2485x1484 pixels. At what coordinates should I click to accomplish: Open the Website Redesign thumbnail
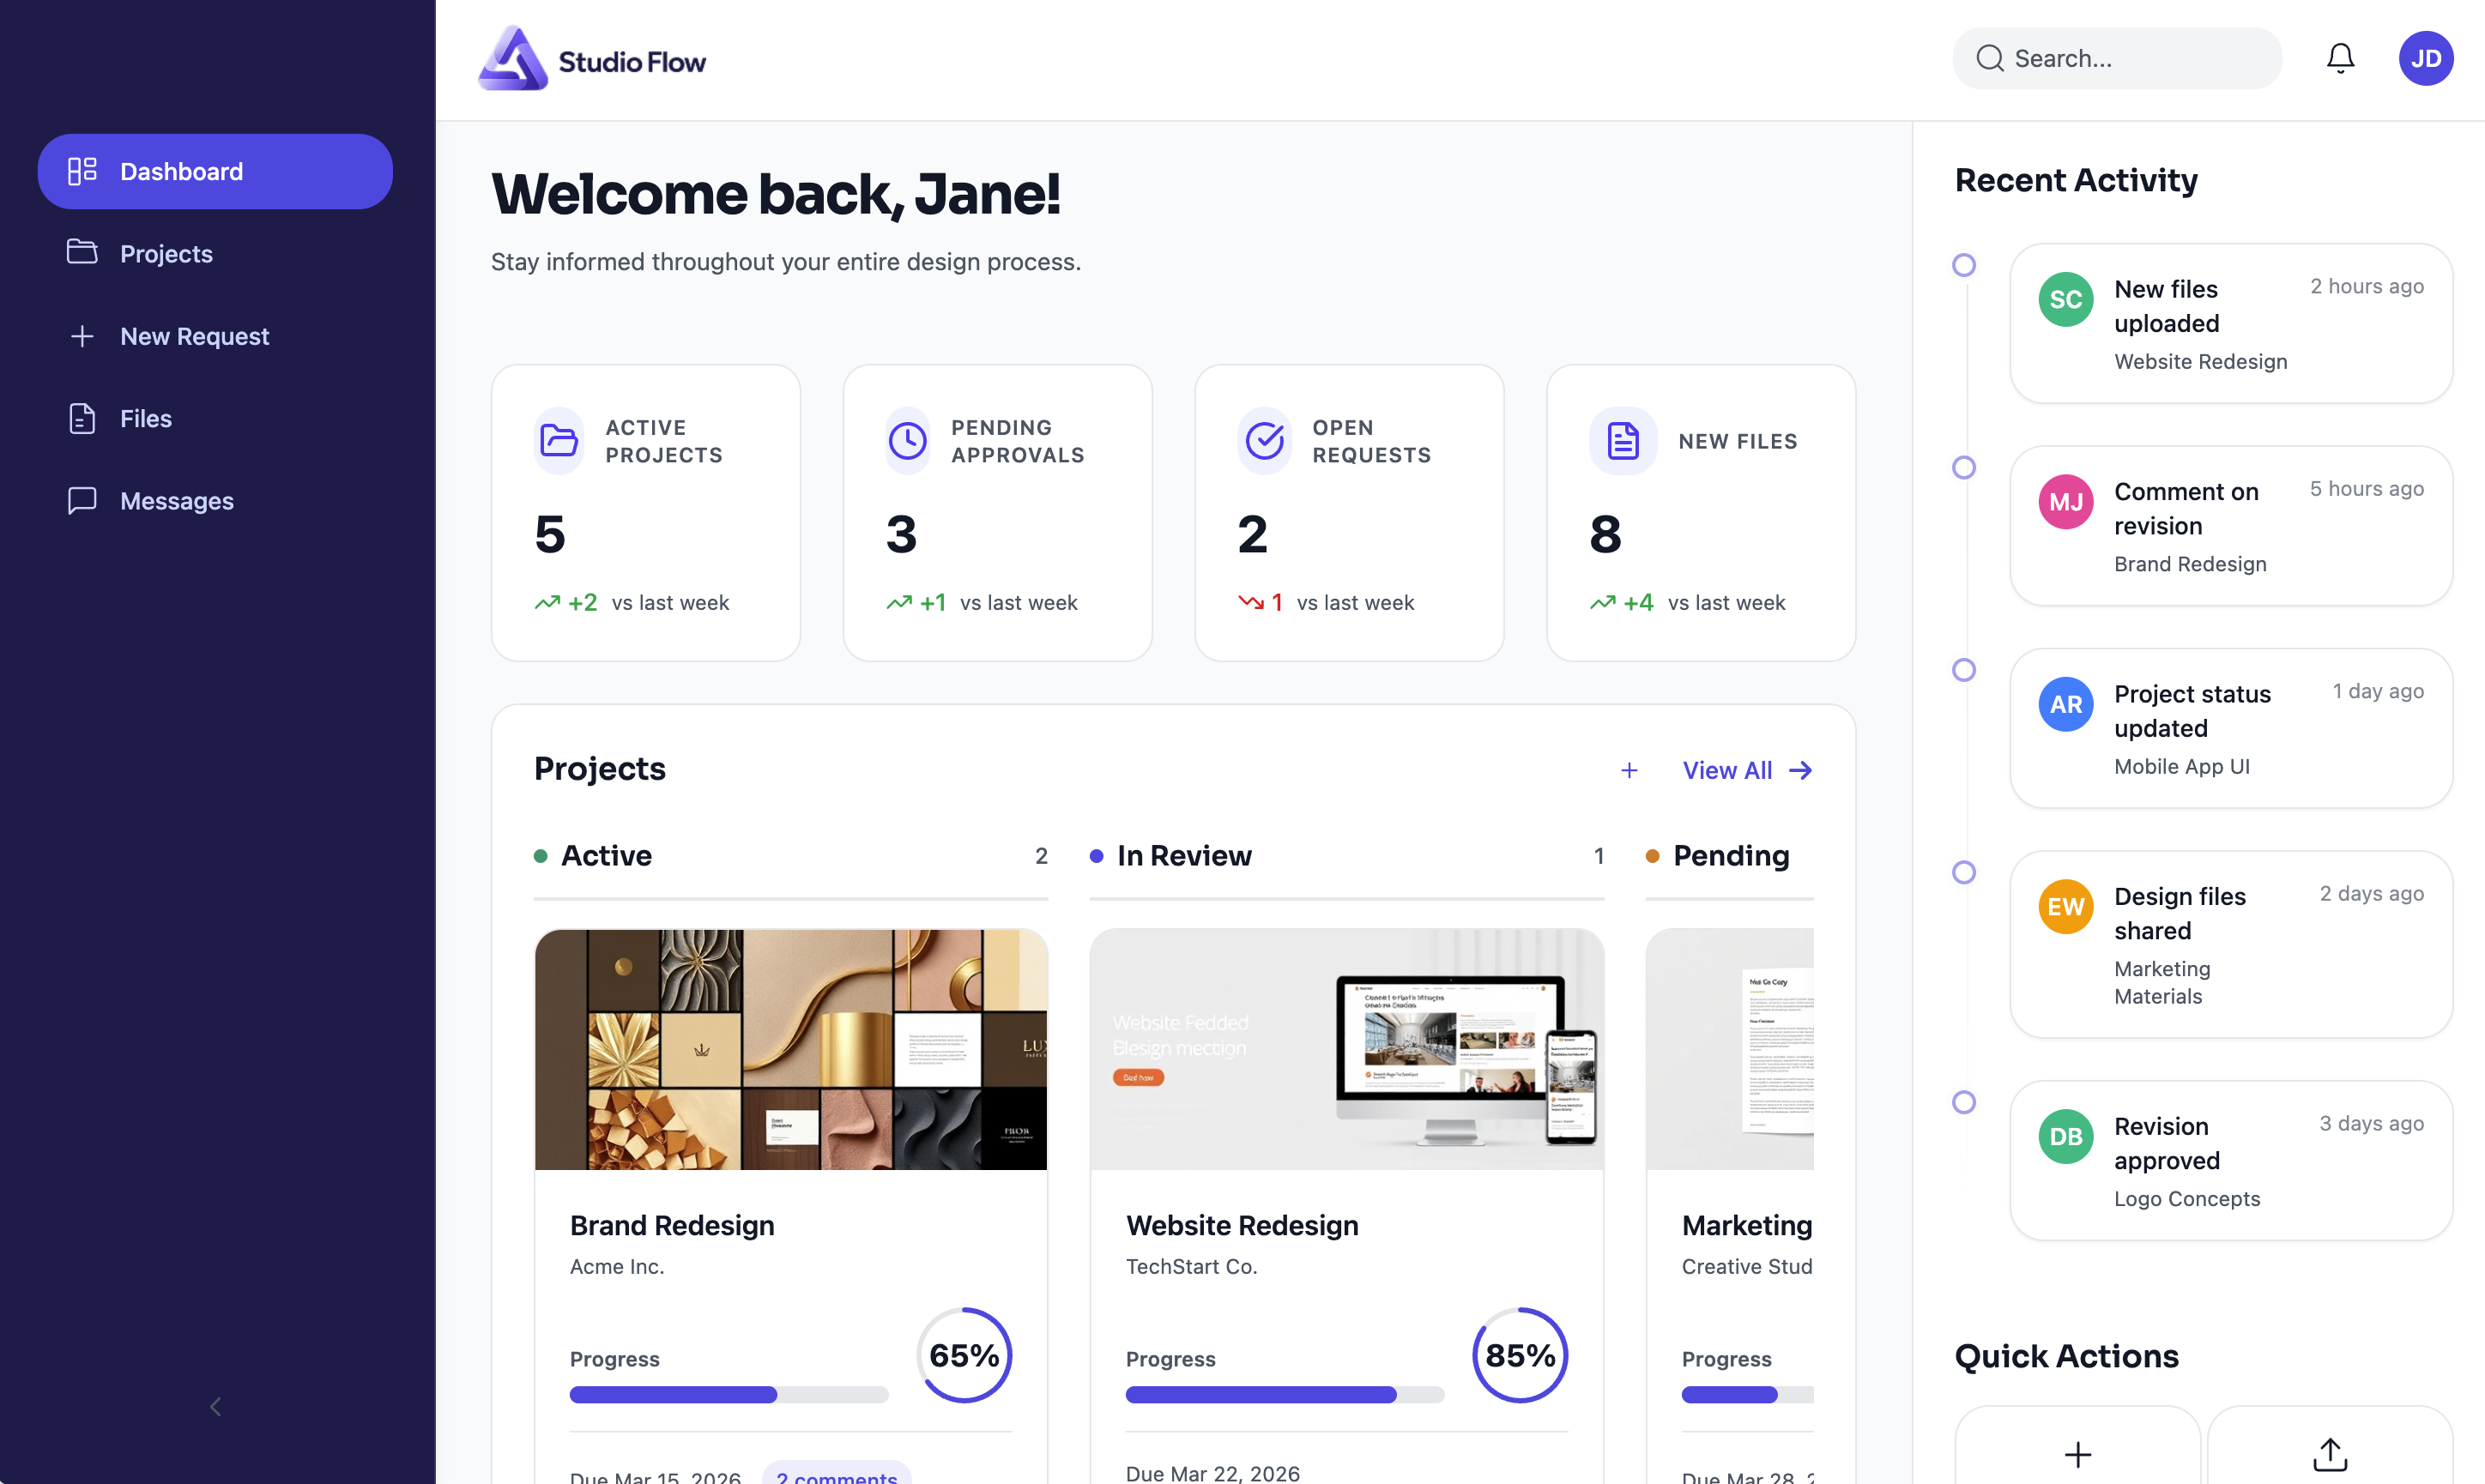click(x=1346, y=1049)
